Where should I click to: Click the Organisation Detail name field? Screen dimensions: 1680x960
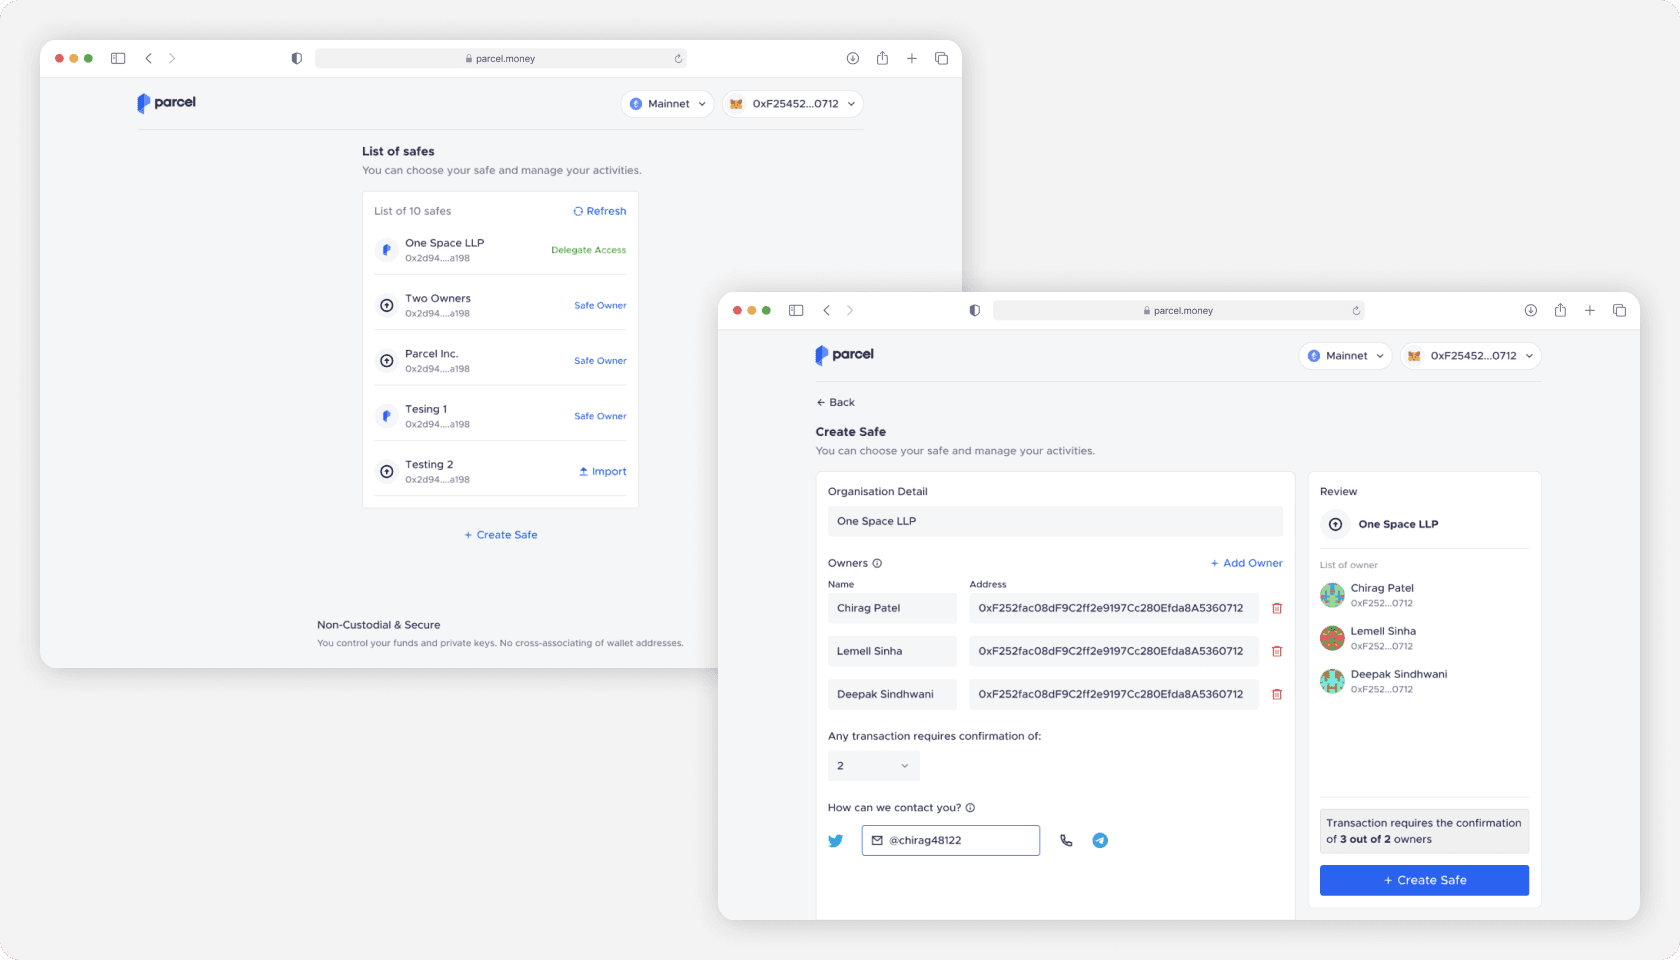[1055, 521]
